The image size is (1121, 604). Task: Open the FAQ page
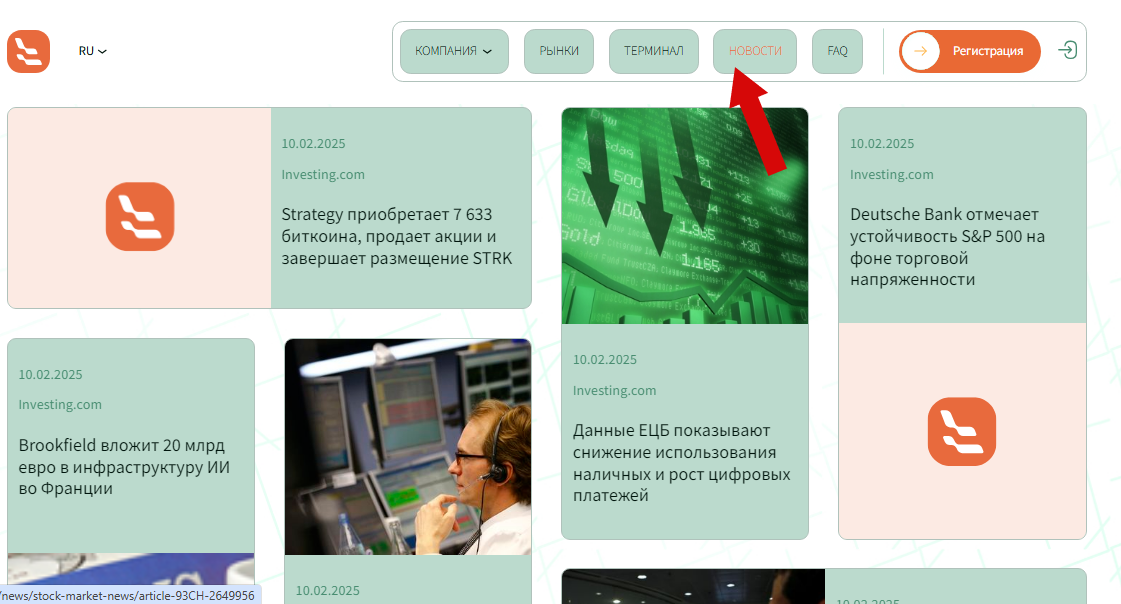[x=837, y=51]
